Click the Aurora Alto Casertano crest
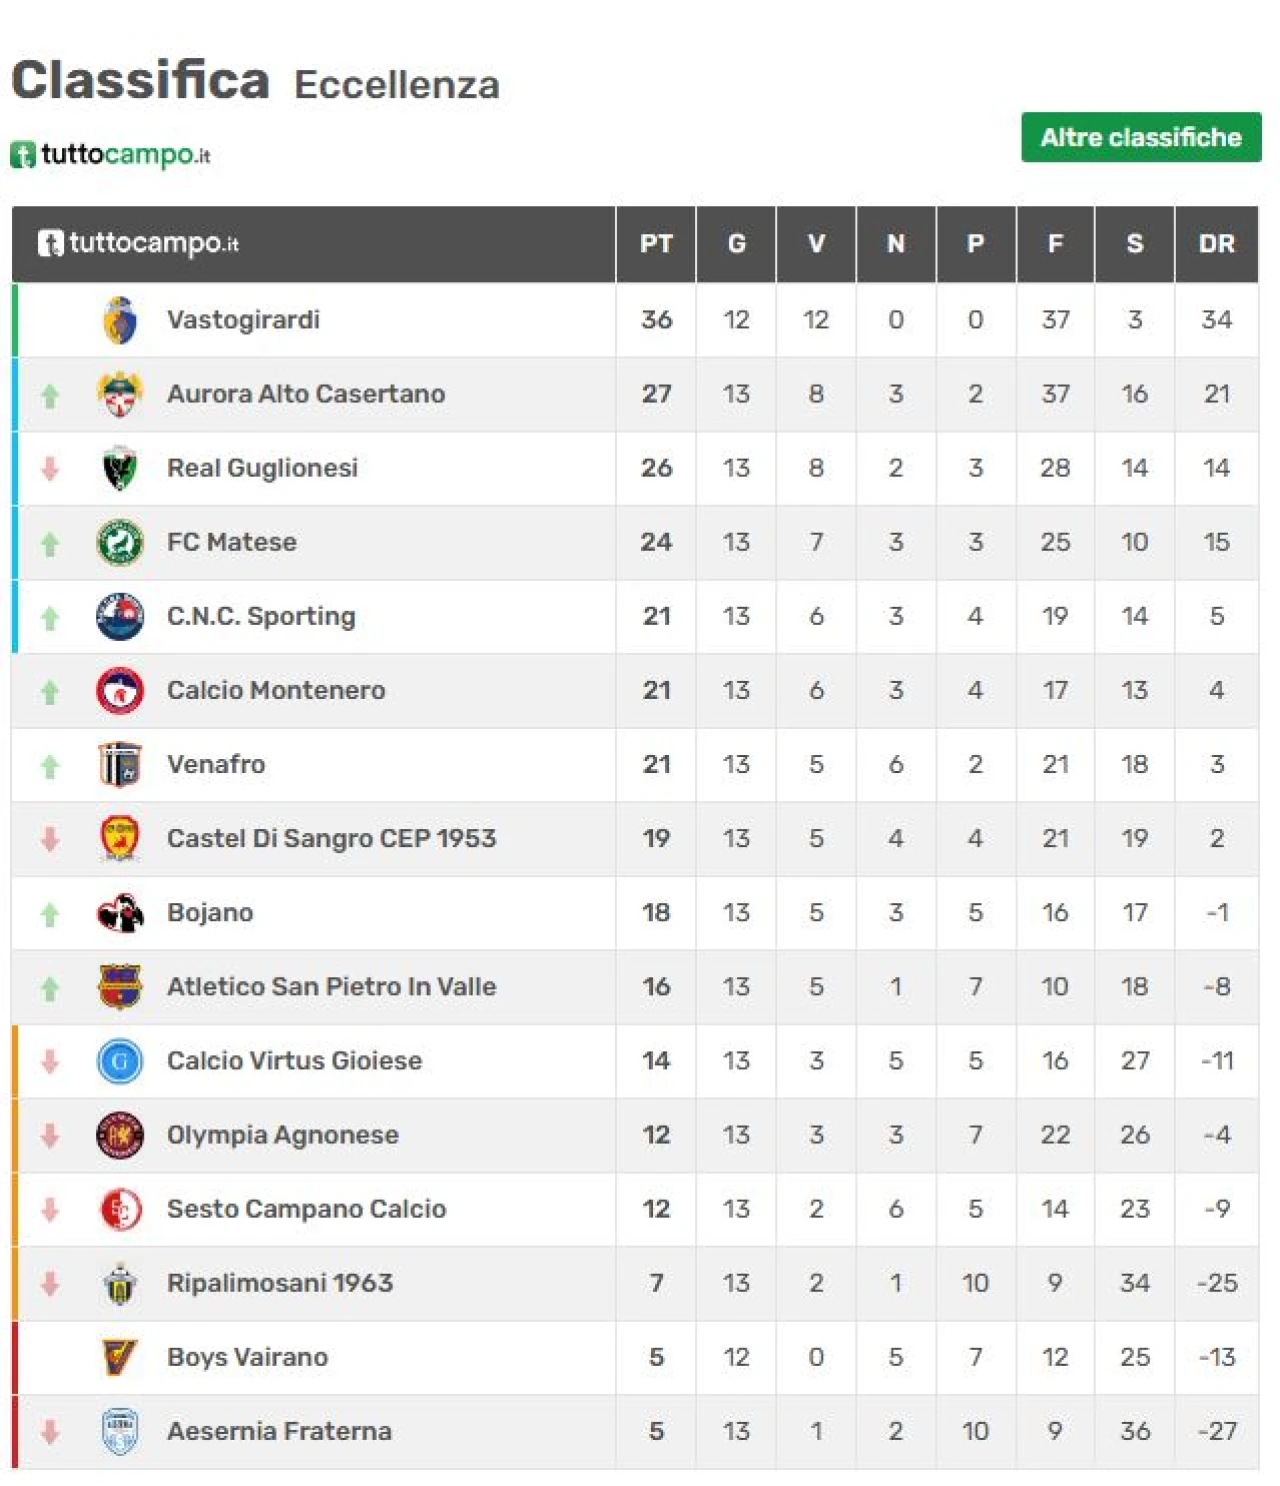 point(120,394)
